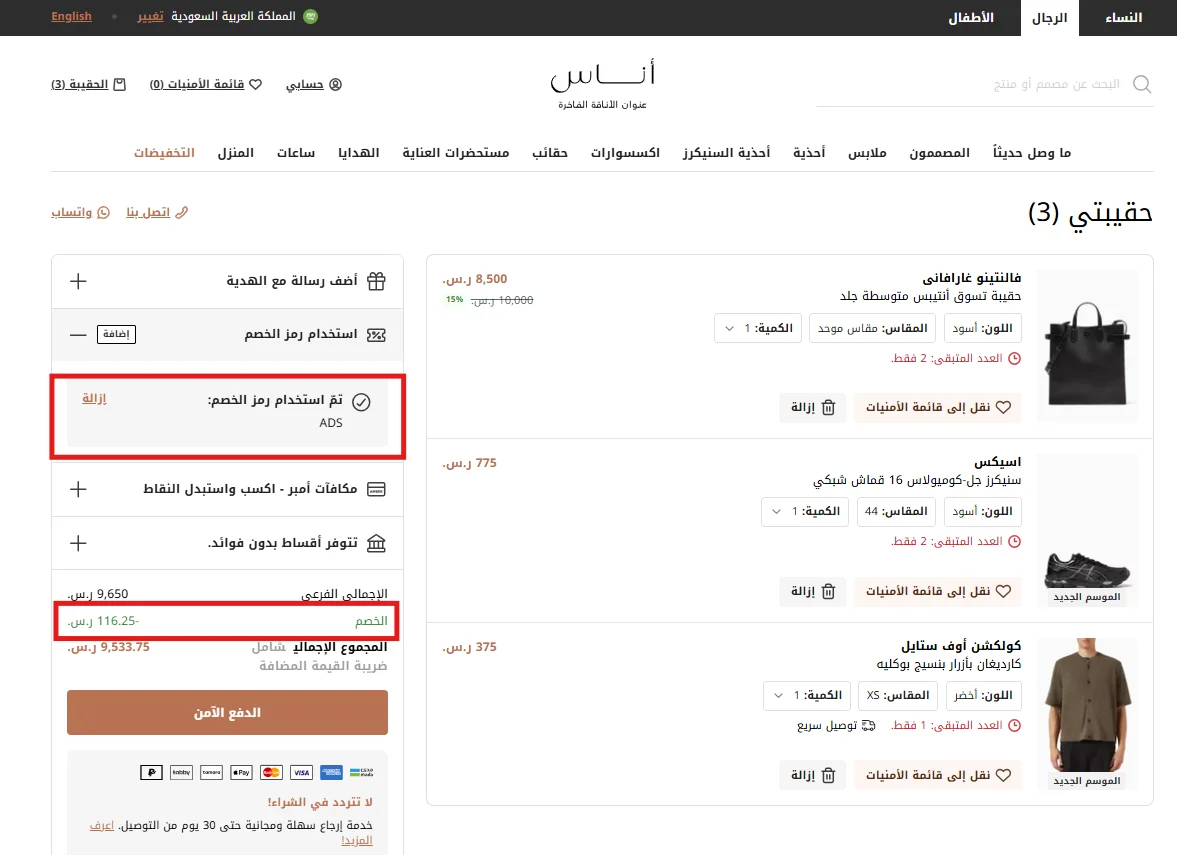Click the Visa payment logo
This screenshot has height=855, width=1177.
(301, 772)
